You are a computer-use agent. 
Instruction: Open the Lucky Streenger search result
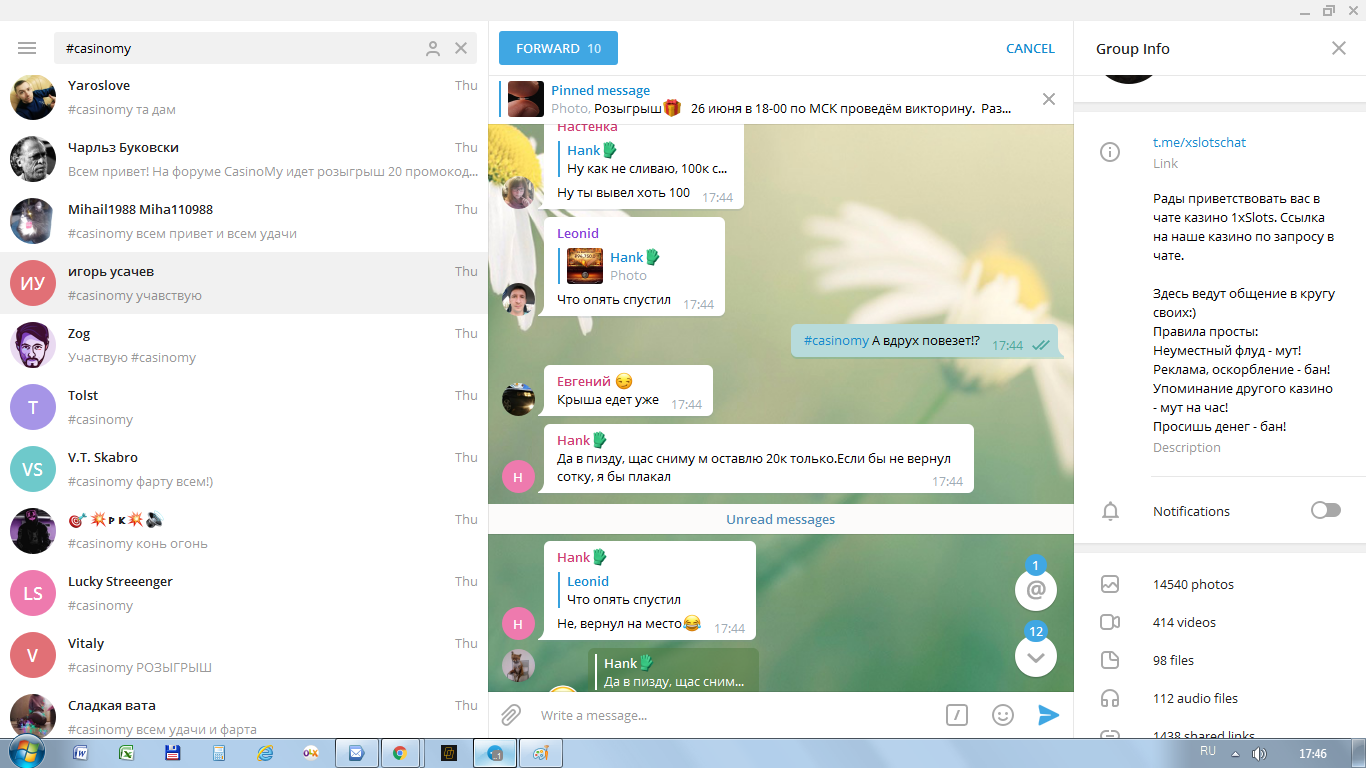(x=244, y=593)
